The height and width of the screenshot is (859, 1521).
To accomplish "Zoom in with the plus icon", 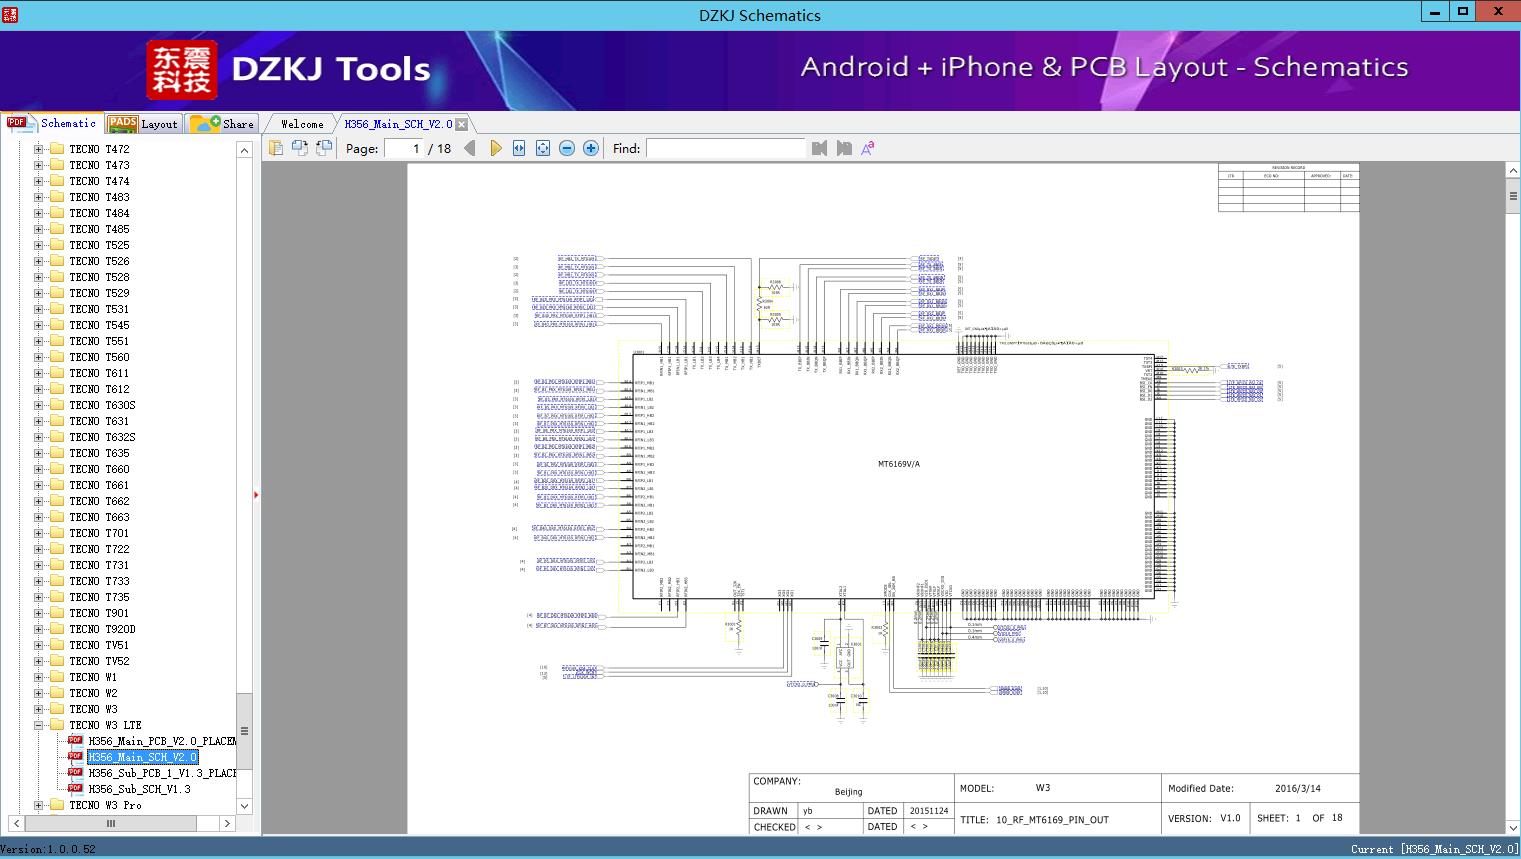I will pyautogui.click(x=591, y=148).
